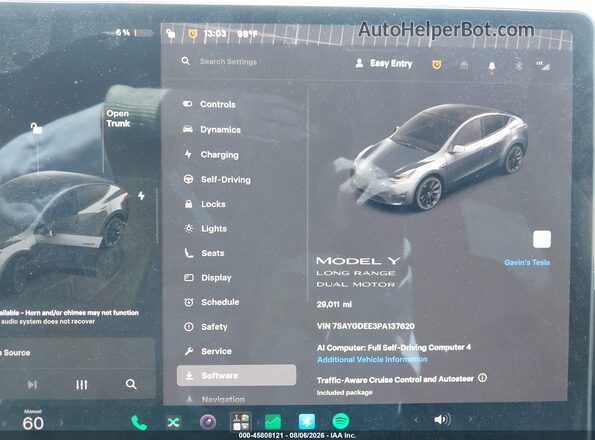Tap the AI Computer: Full Self-Driving Computer 4 text
Viewport: 595px width, 440px height.
(x=394, y=347)
